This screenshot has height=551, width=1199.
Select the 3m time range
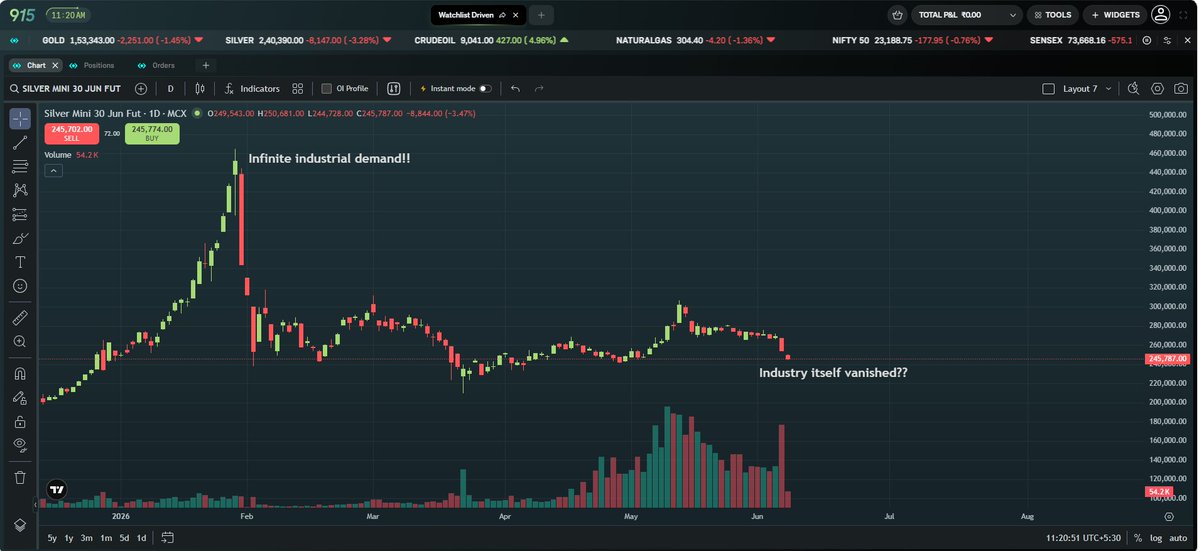87,538
